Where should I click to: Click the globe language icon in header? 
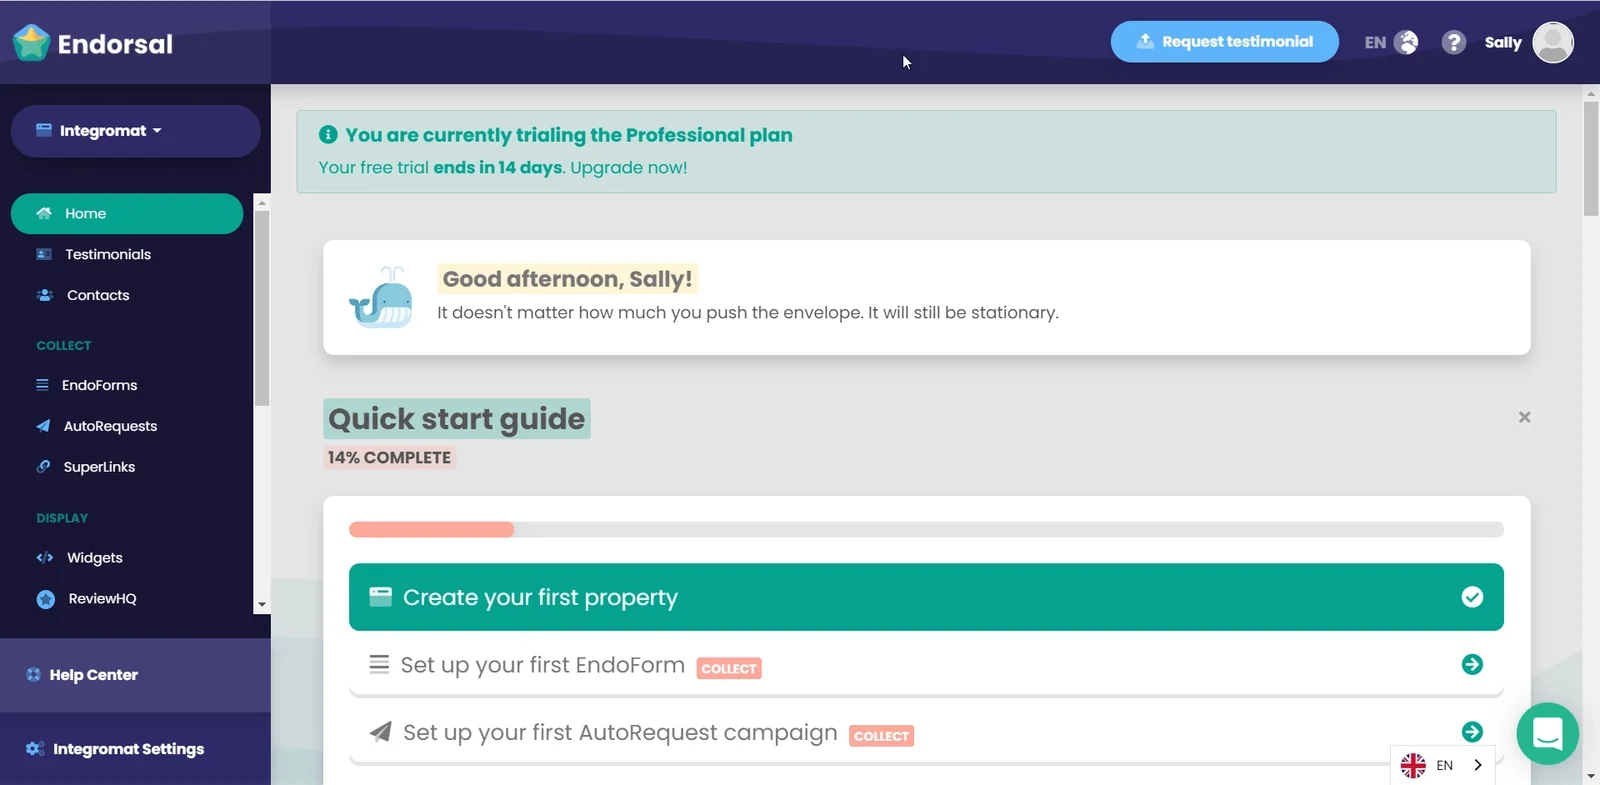[x=1406, y=42]
